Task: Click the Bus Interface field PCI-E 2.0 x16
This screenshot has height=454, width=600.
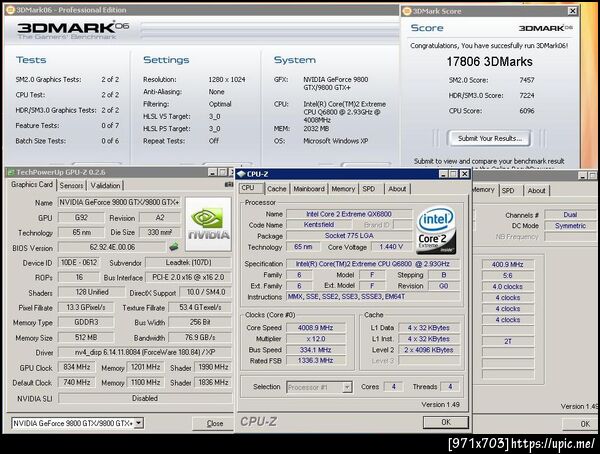Action: click(188, 277)
